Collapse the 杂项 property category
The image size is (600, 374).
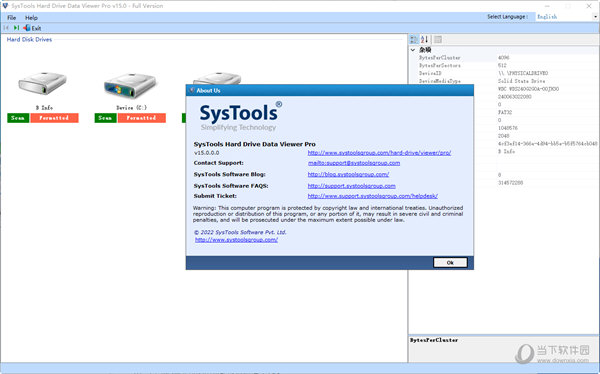(413, 50)
